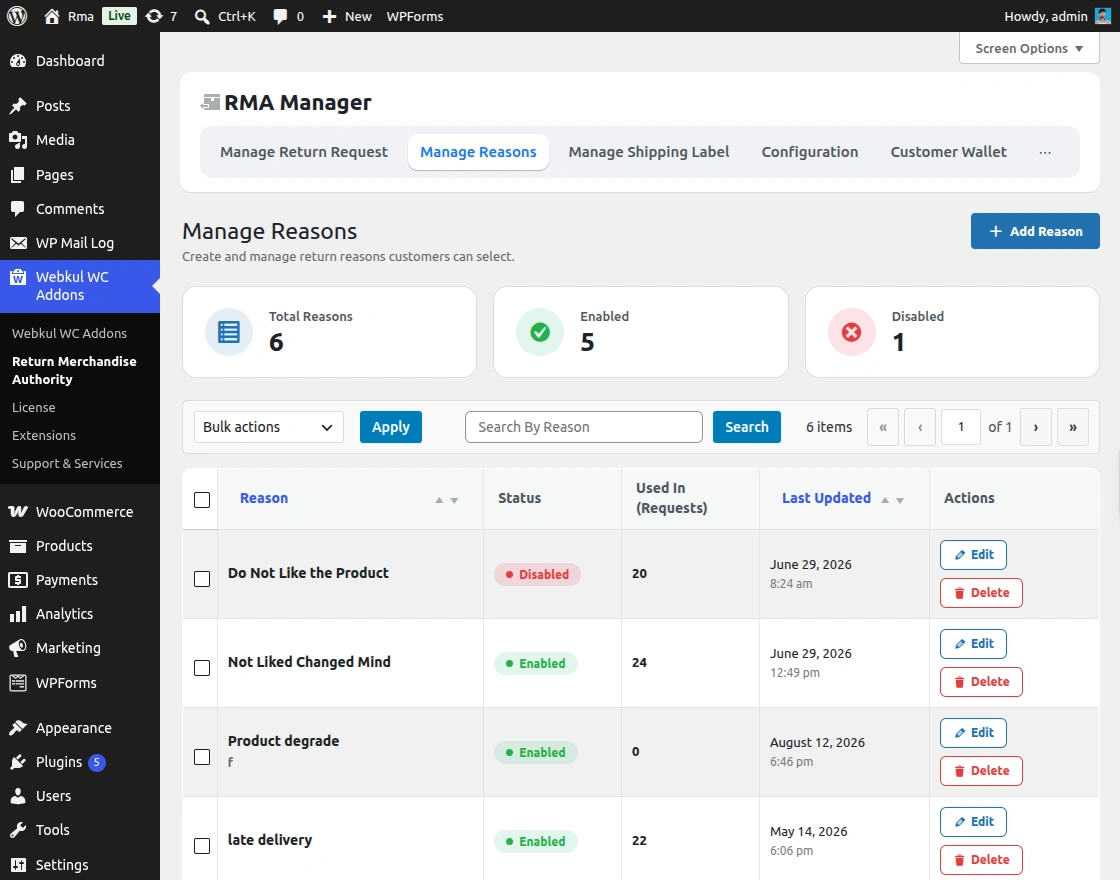Click the WordPress logo icon
Image resolution: width=1120 pixels, height=880 pixels.
tap(17, 16)
